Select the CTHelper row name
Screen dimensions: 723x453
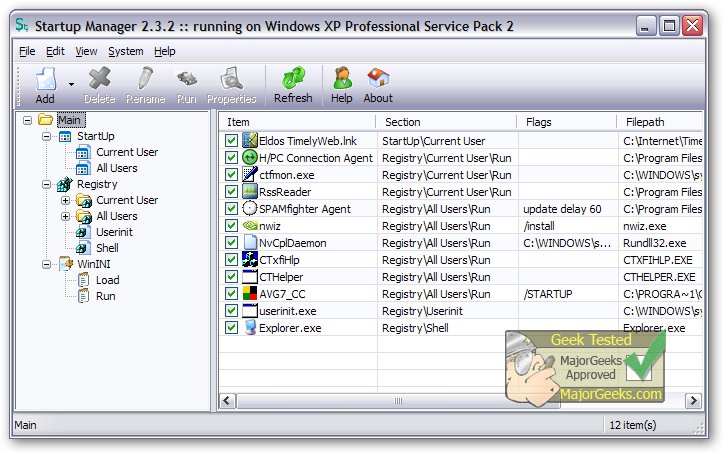coord(281,277)
